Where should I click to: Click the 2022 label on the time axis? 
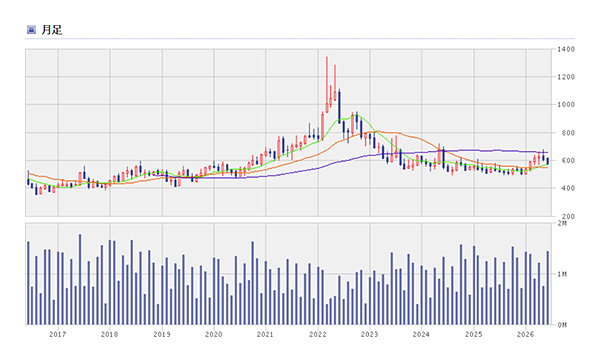pyautogui.click(x=318, y=334)
